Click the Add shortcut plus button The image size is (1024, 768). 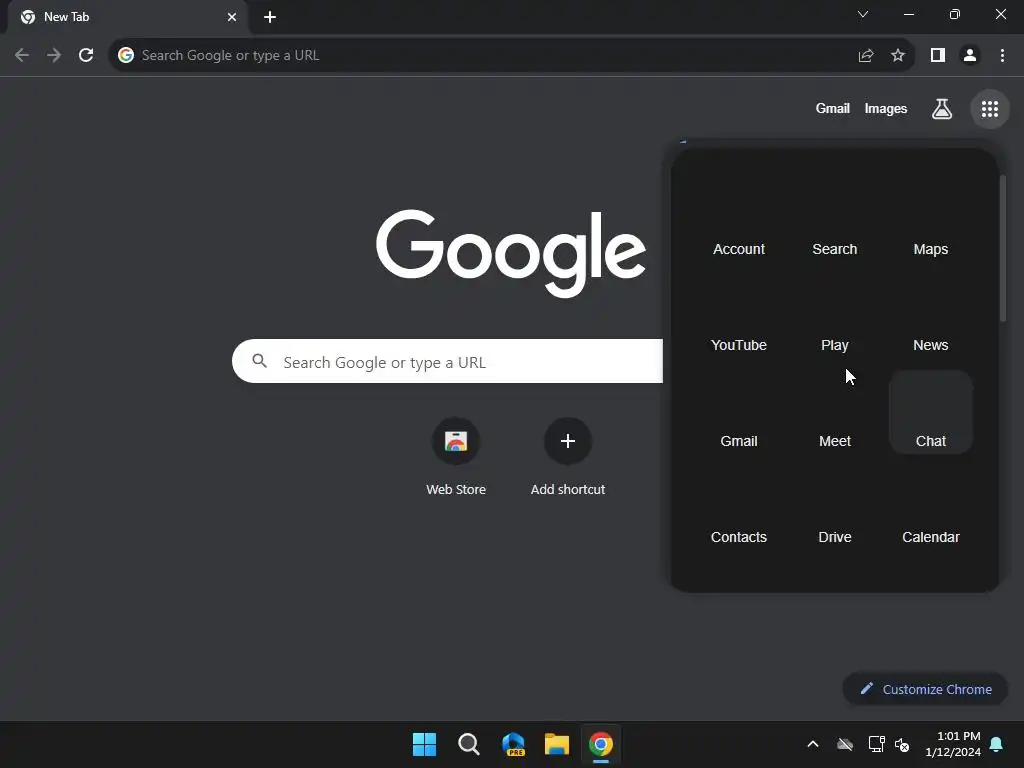(x=568, y=441)
